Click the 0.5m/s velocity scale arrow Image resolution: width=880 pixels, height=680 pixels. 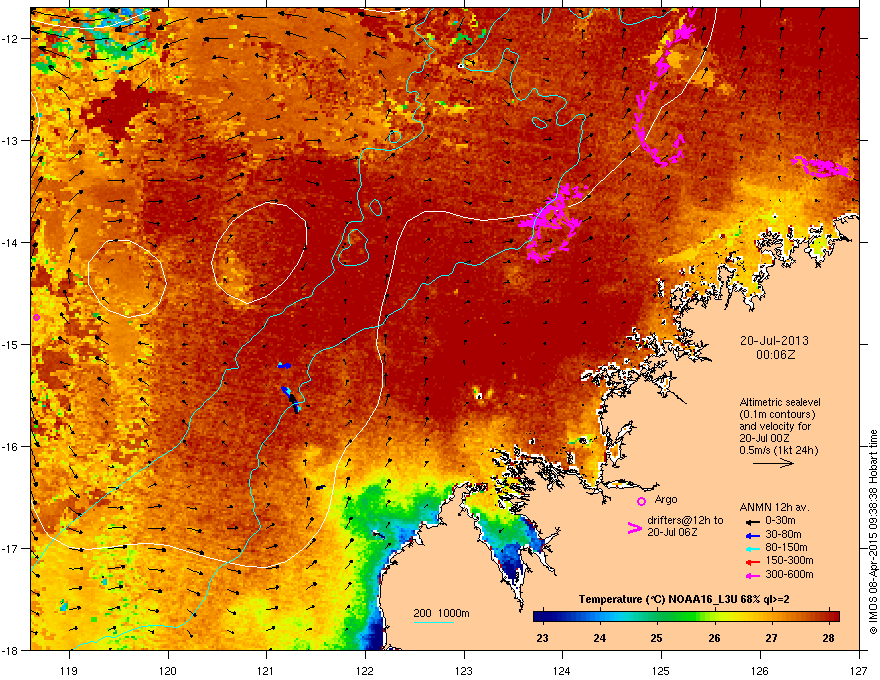click(x=773, y=463)
